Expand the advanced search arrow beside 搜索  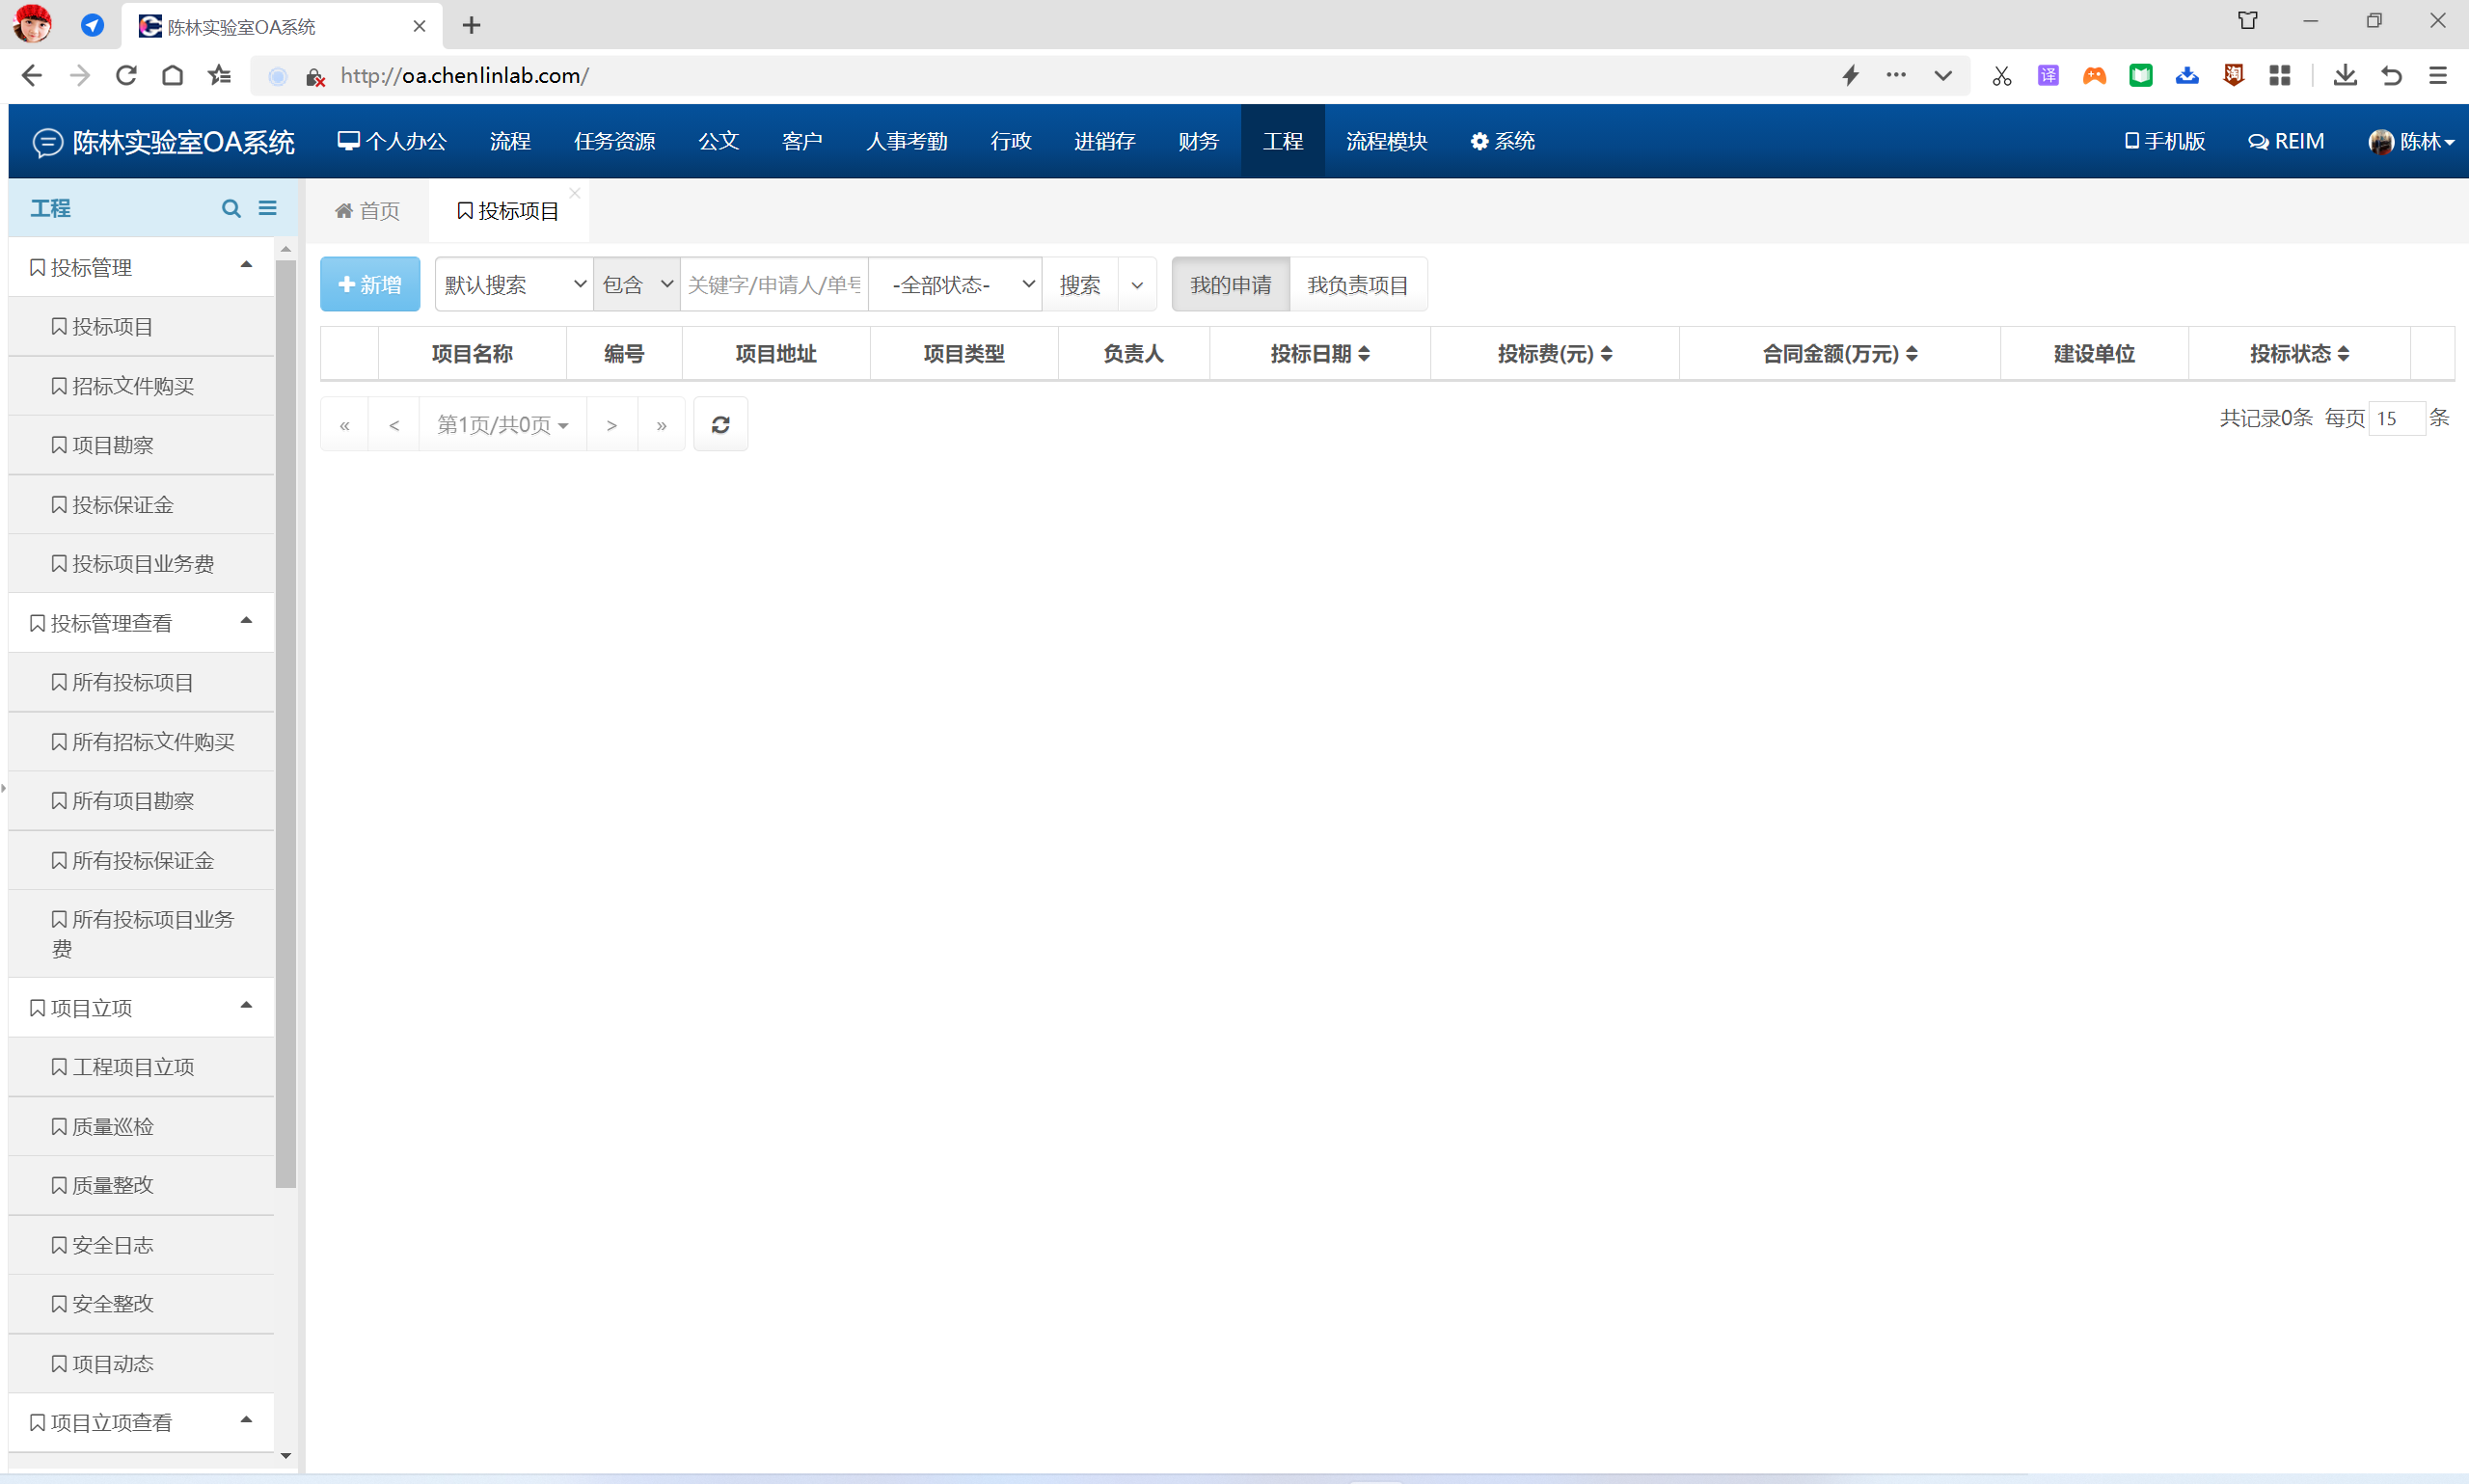[1137, 285]
